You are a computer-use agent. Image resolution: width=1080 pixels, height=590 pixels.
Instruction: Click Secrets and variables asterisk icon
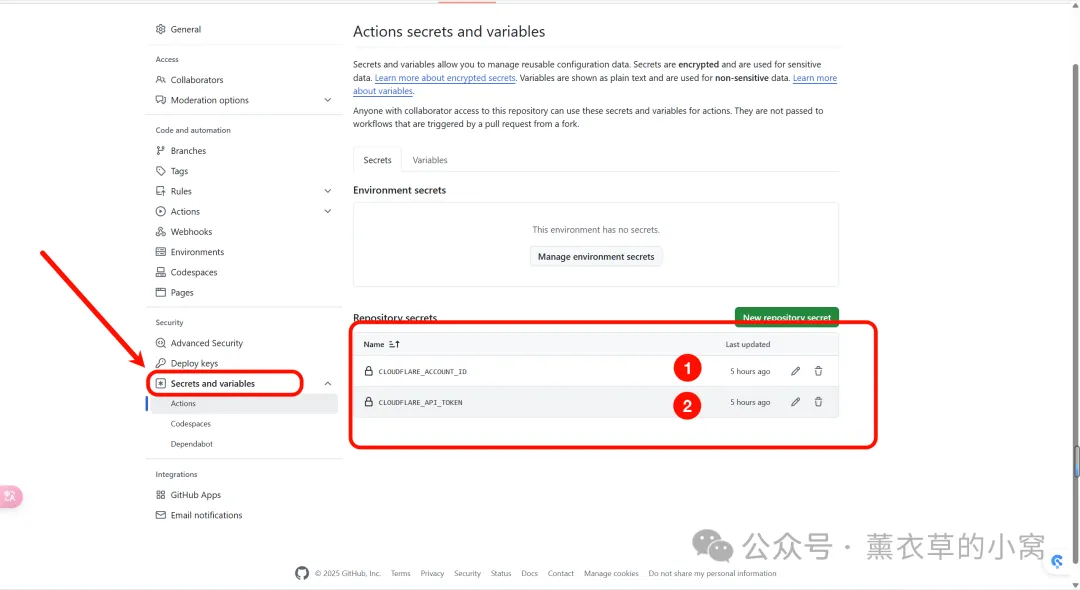(160, 383)
